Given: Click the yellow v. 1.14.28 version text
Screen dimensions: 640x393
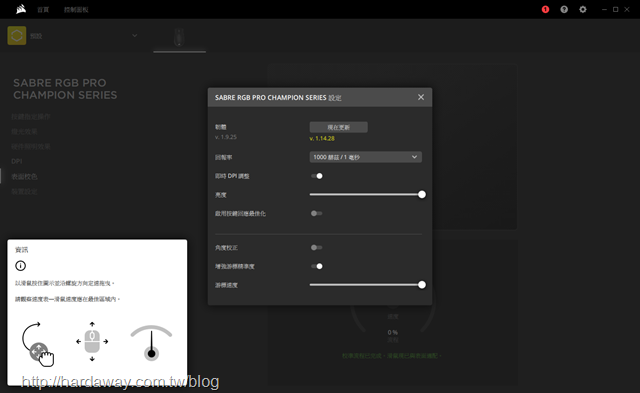Looking at the screenshot, I should (x=322, y=139).
